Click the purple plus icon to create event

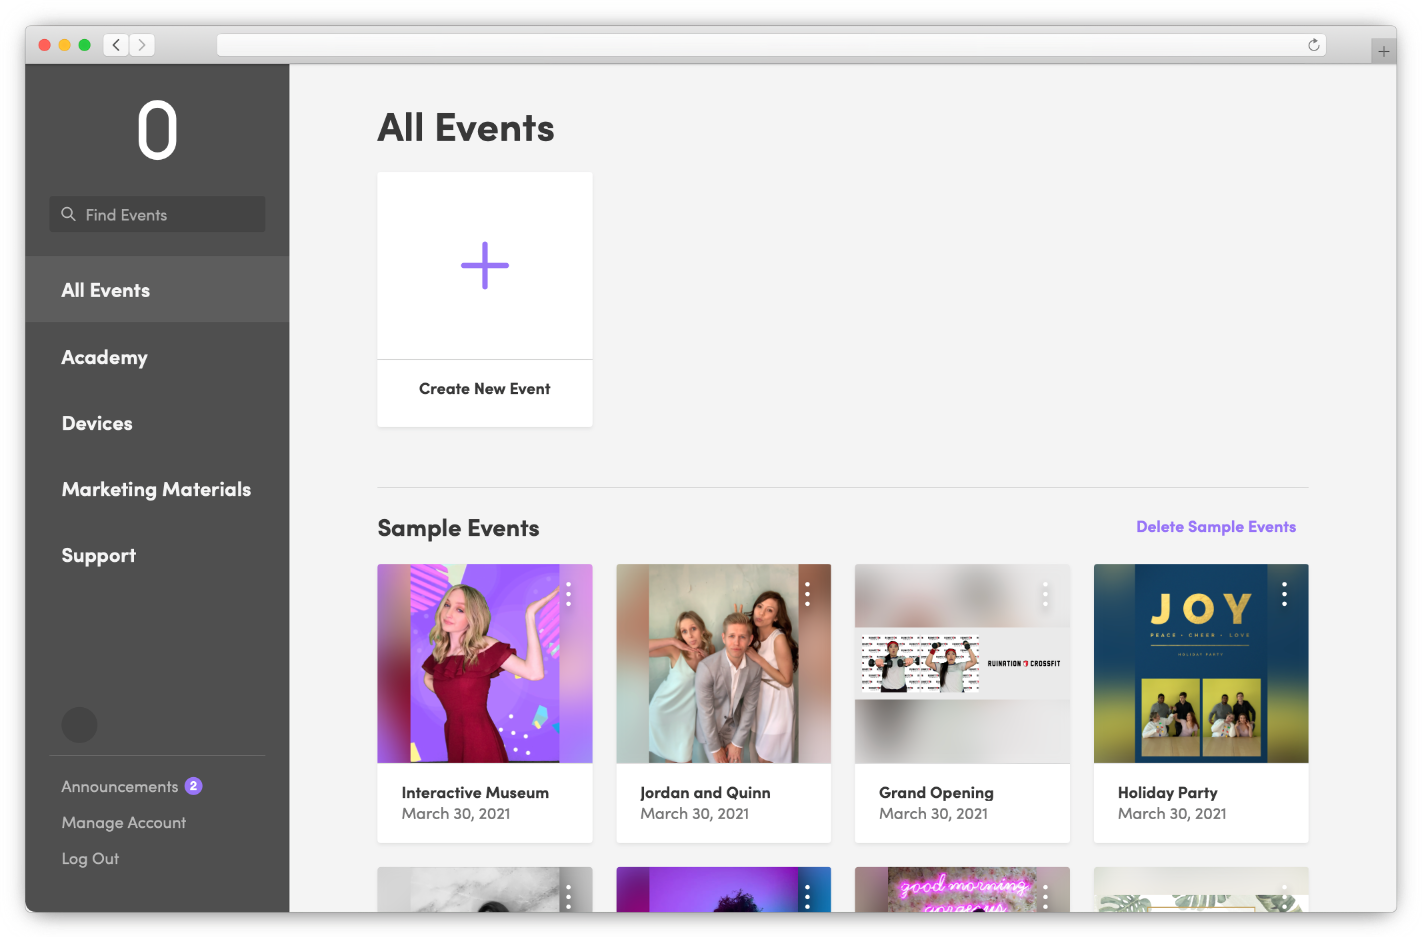pos(485,265)
